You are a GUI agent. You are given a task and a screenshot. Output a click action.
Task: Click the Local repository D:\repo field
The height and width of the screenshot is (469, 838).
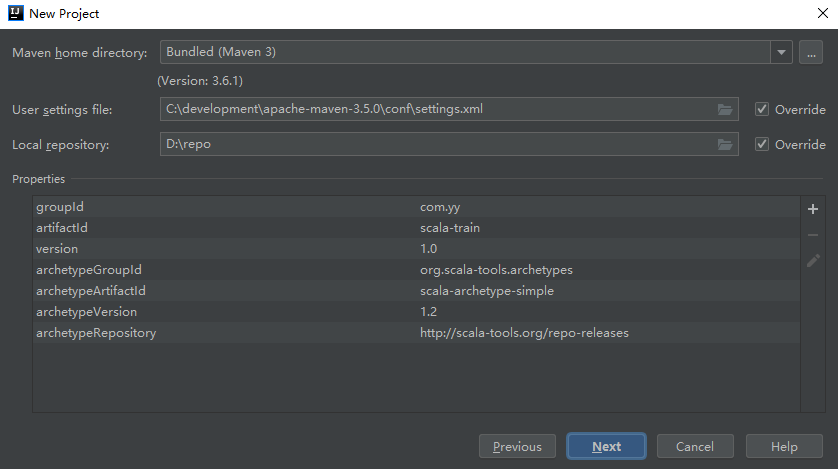[435, 145]
